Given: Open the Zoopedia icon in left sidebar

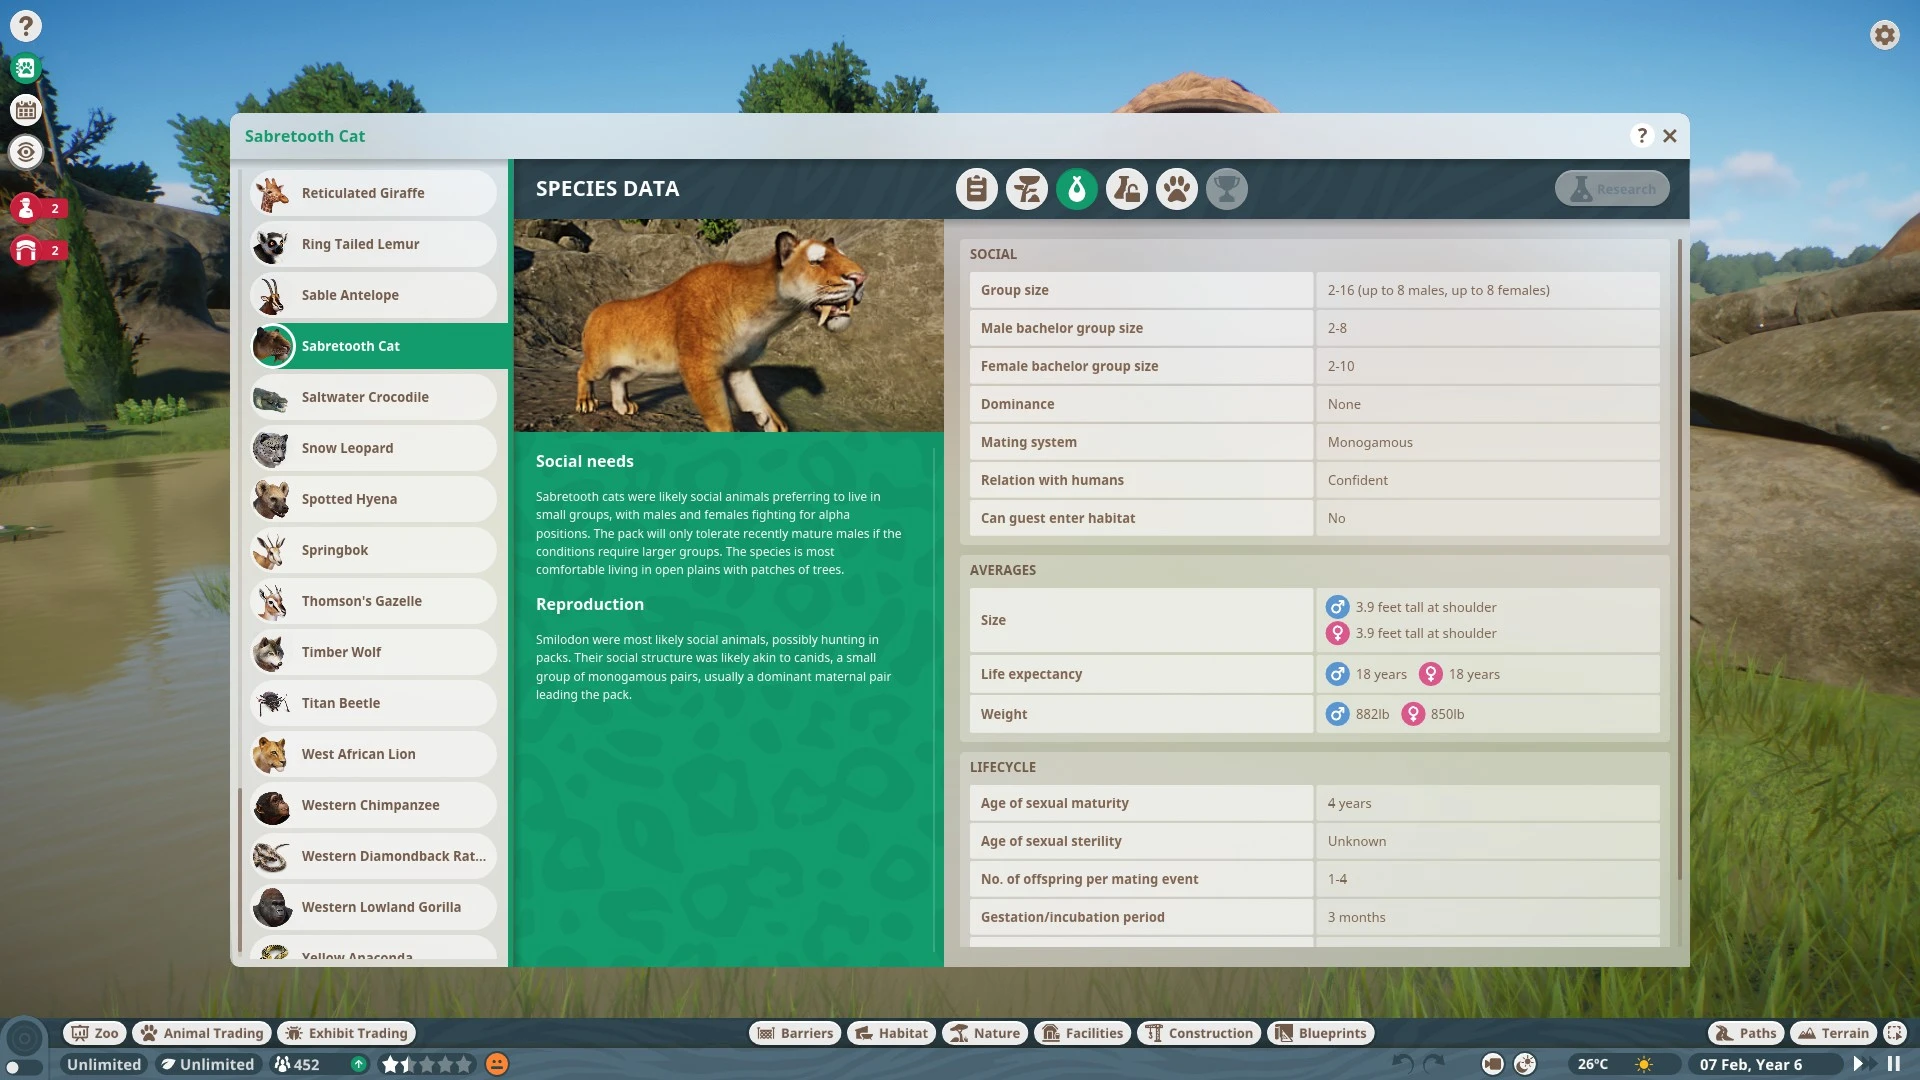Looking at the screenshot, I should tap(26, 68).
